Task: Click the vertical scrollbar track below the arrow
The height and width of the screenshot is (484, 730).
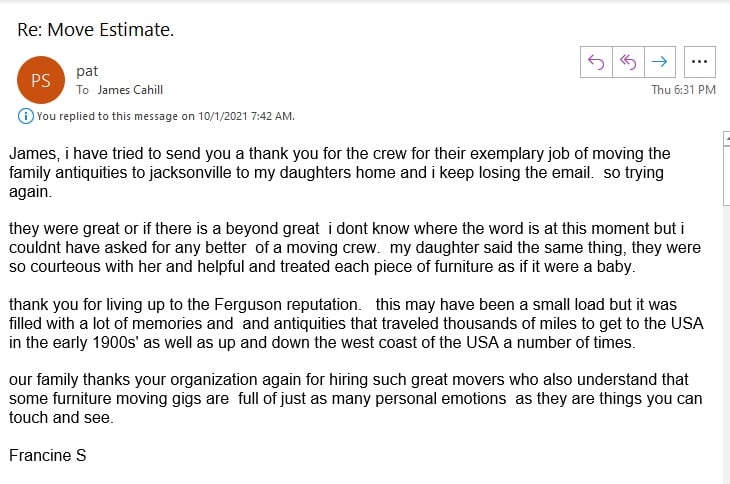Action: point(725,300)
